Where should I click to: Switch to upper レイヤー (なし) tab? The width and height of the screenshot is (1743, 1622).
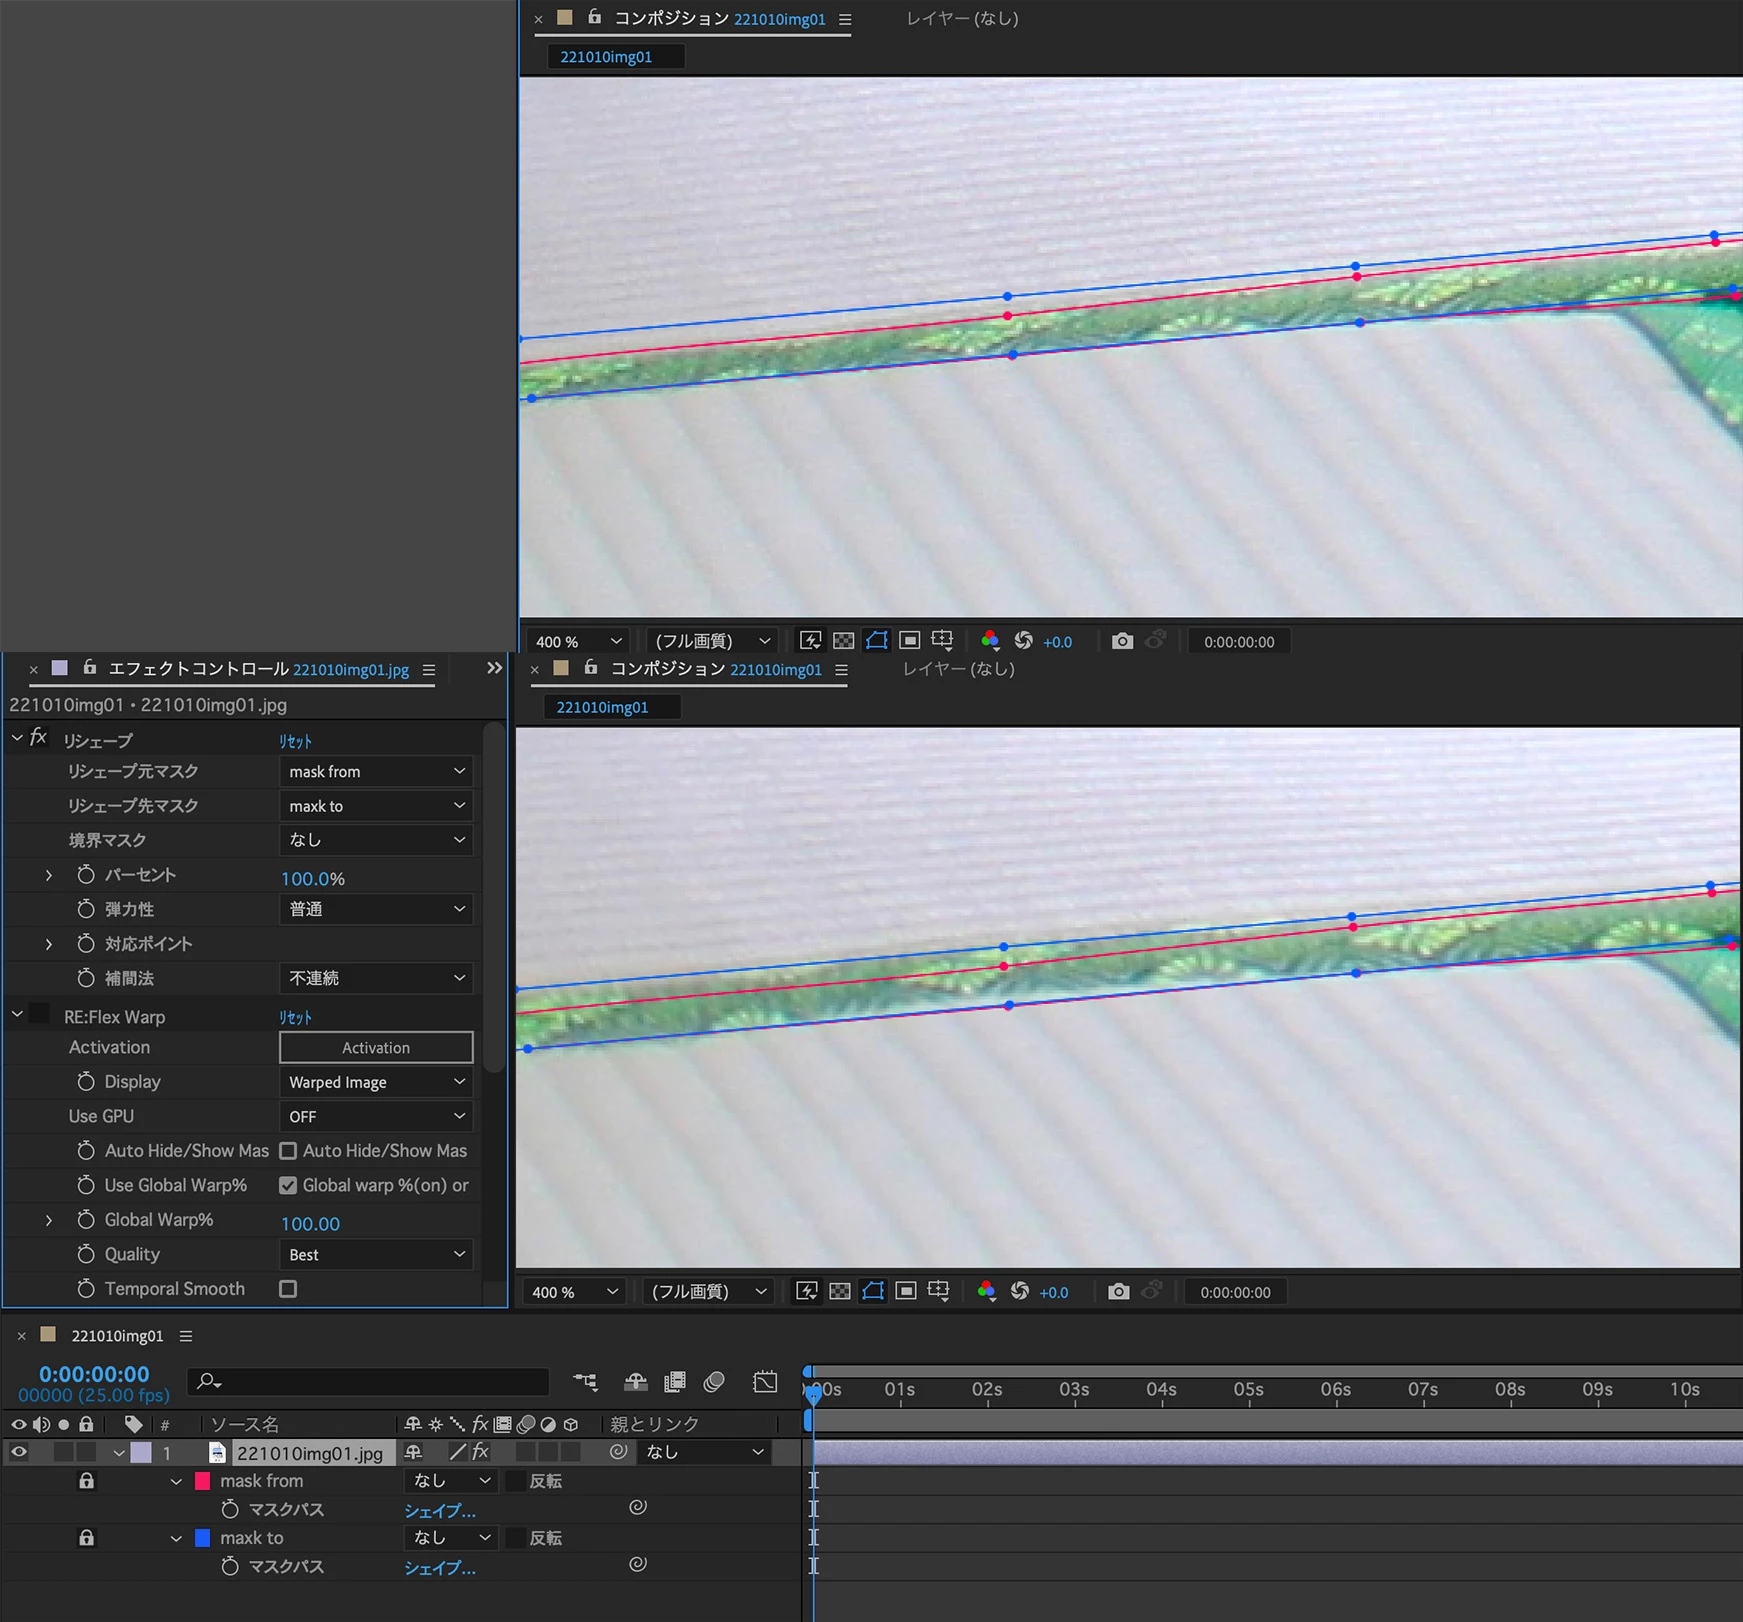tap(962, 18)
